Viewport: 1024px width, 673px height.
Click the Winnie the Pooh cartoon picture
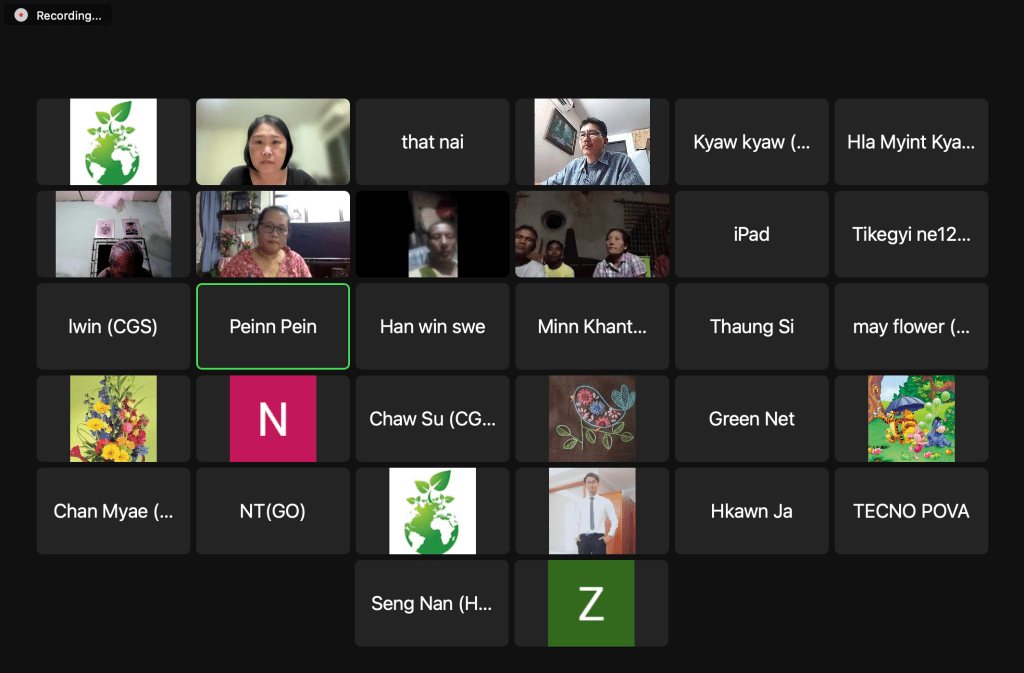tap(911, 418)
